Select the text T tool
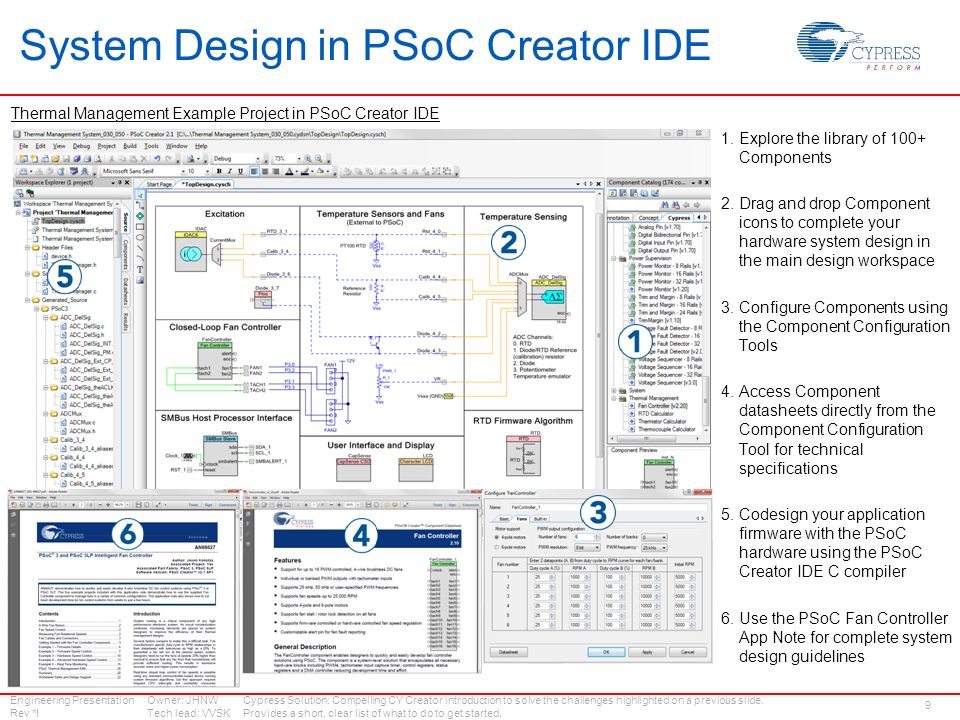Image resolution: width=960 pixels, height=720 pixels. pyautogui.click(x=140, y=269)
